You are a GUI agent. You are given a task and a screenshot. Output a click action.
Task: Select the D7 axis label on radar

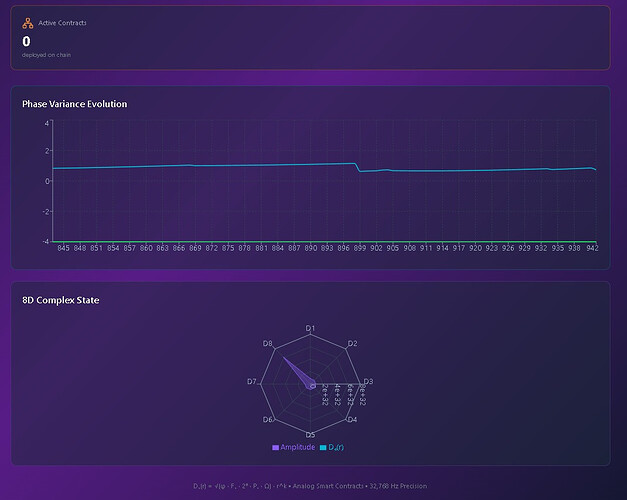(x=252, y=382)
